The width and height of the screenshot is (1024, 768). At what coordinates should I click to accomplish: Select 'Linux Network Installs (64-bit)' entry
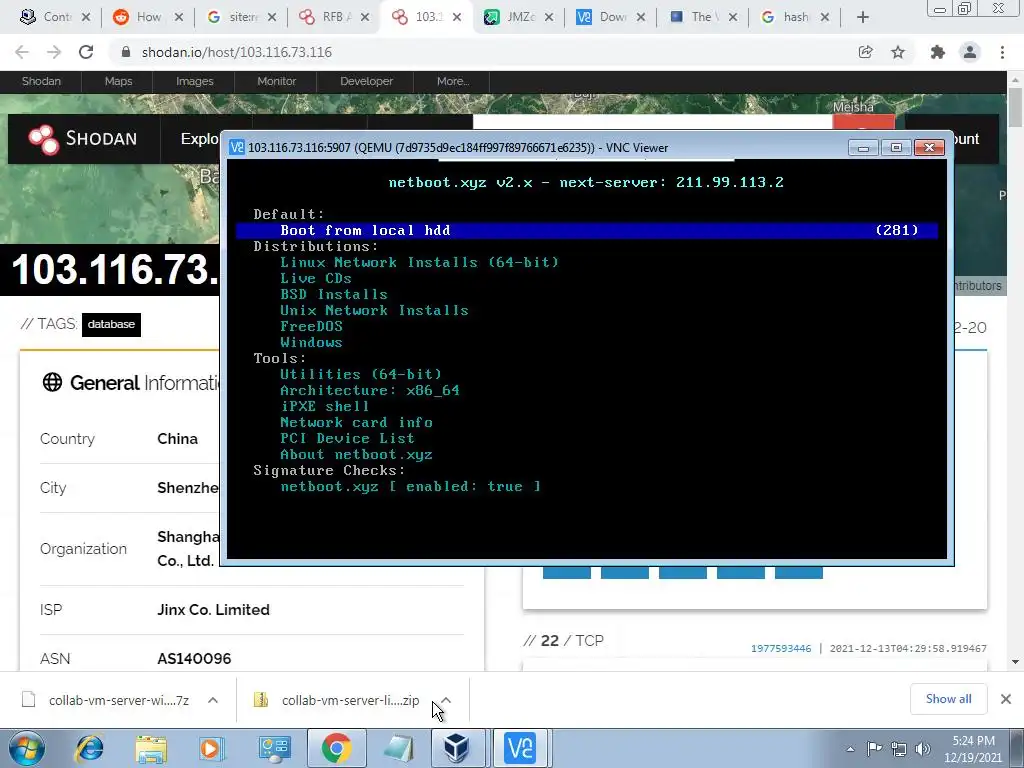coord(419,262)
